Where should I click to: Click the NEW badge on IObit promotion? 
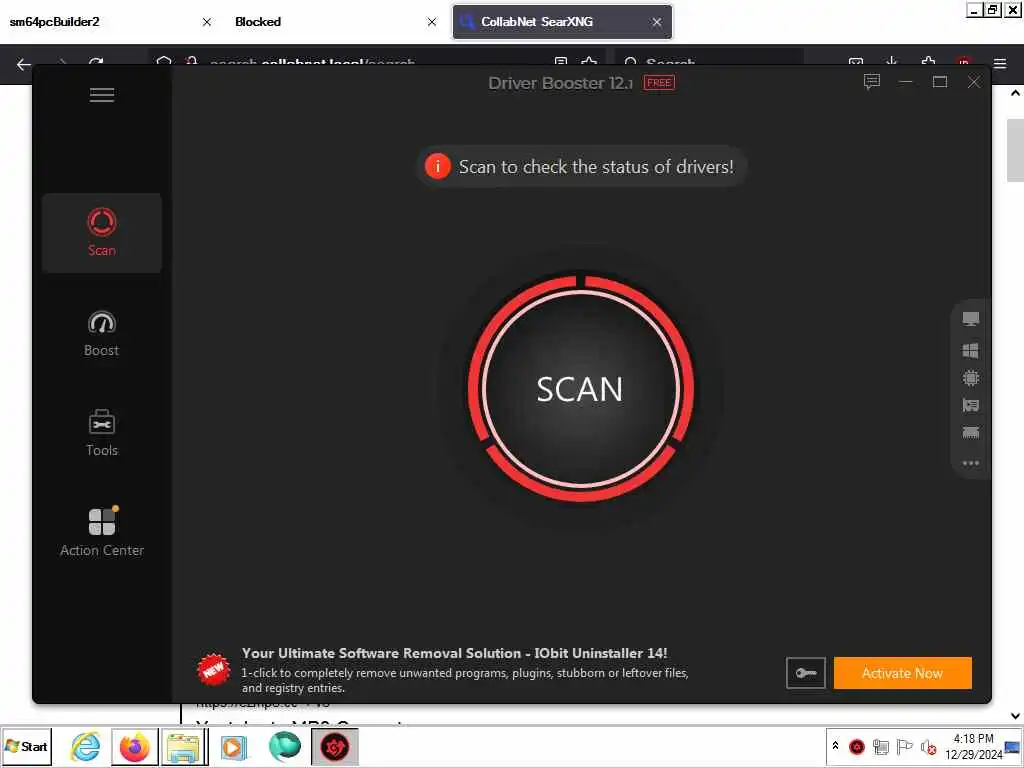(x=214, y=670)
